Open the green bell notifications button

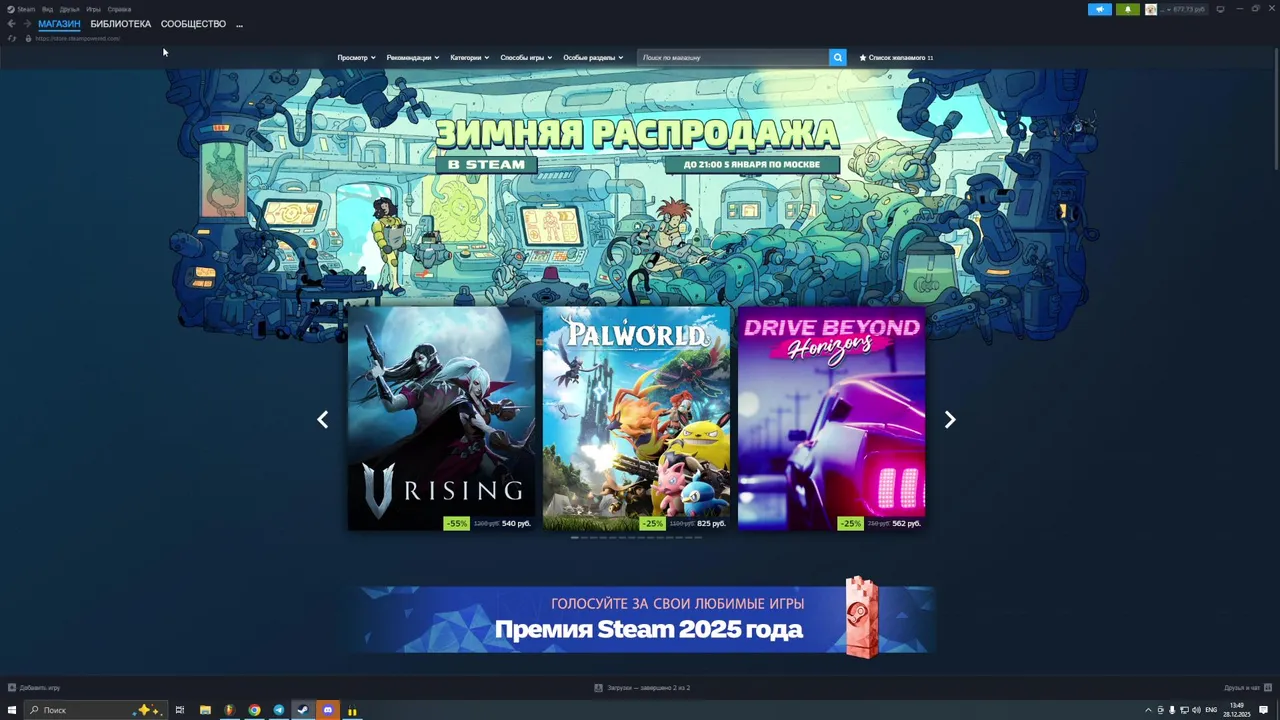pyautogui.click(x=1128, y=9)
